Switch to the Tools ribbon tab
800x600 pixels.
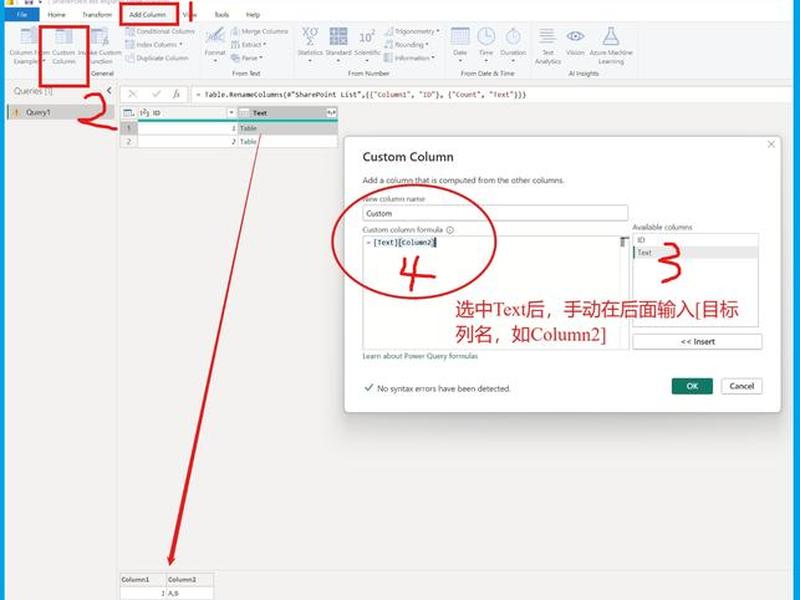tap(221, 14)
